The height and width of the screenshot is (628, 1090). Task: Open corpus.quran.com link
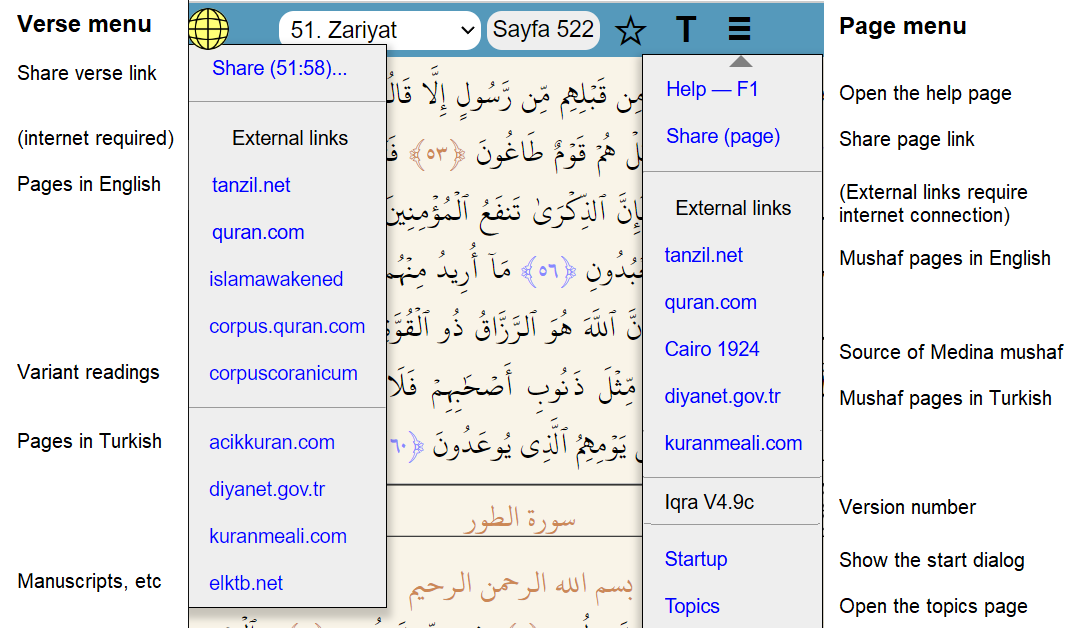287,326
